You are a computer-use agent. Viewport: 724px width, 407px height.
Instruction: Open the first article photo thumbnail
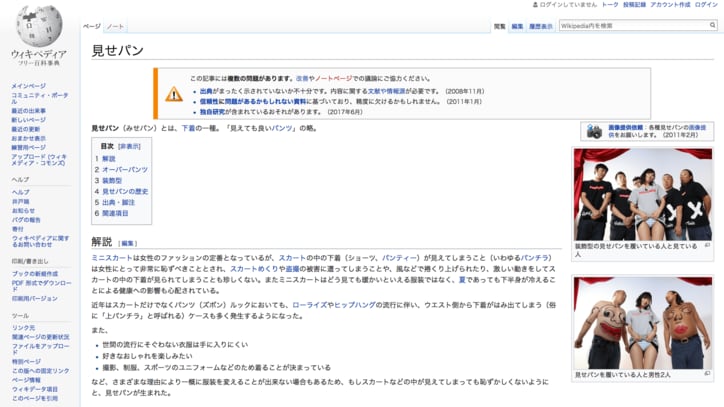(x=643, y=194)
